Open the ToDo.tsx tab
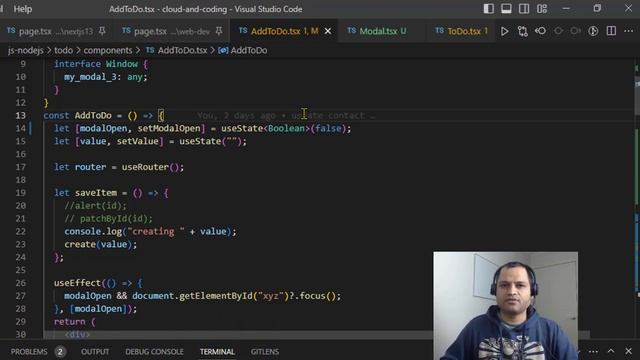Viewport: 640px width, 360px height. pos(462,31)
